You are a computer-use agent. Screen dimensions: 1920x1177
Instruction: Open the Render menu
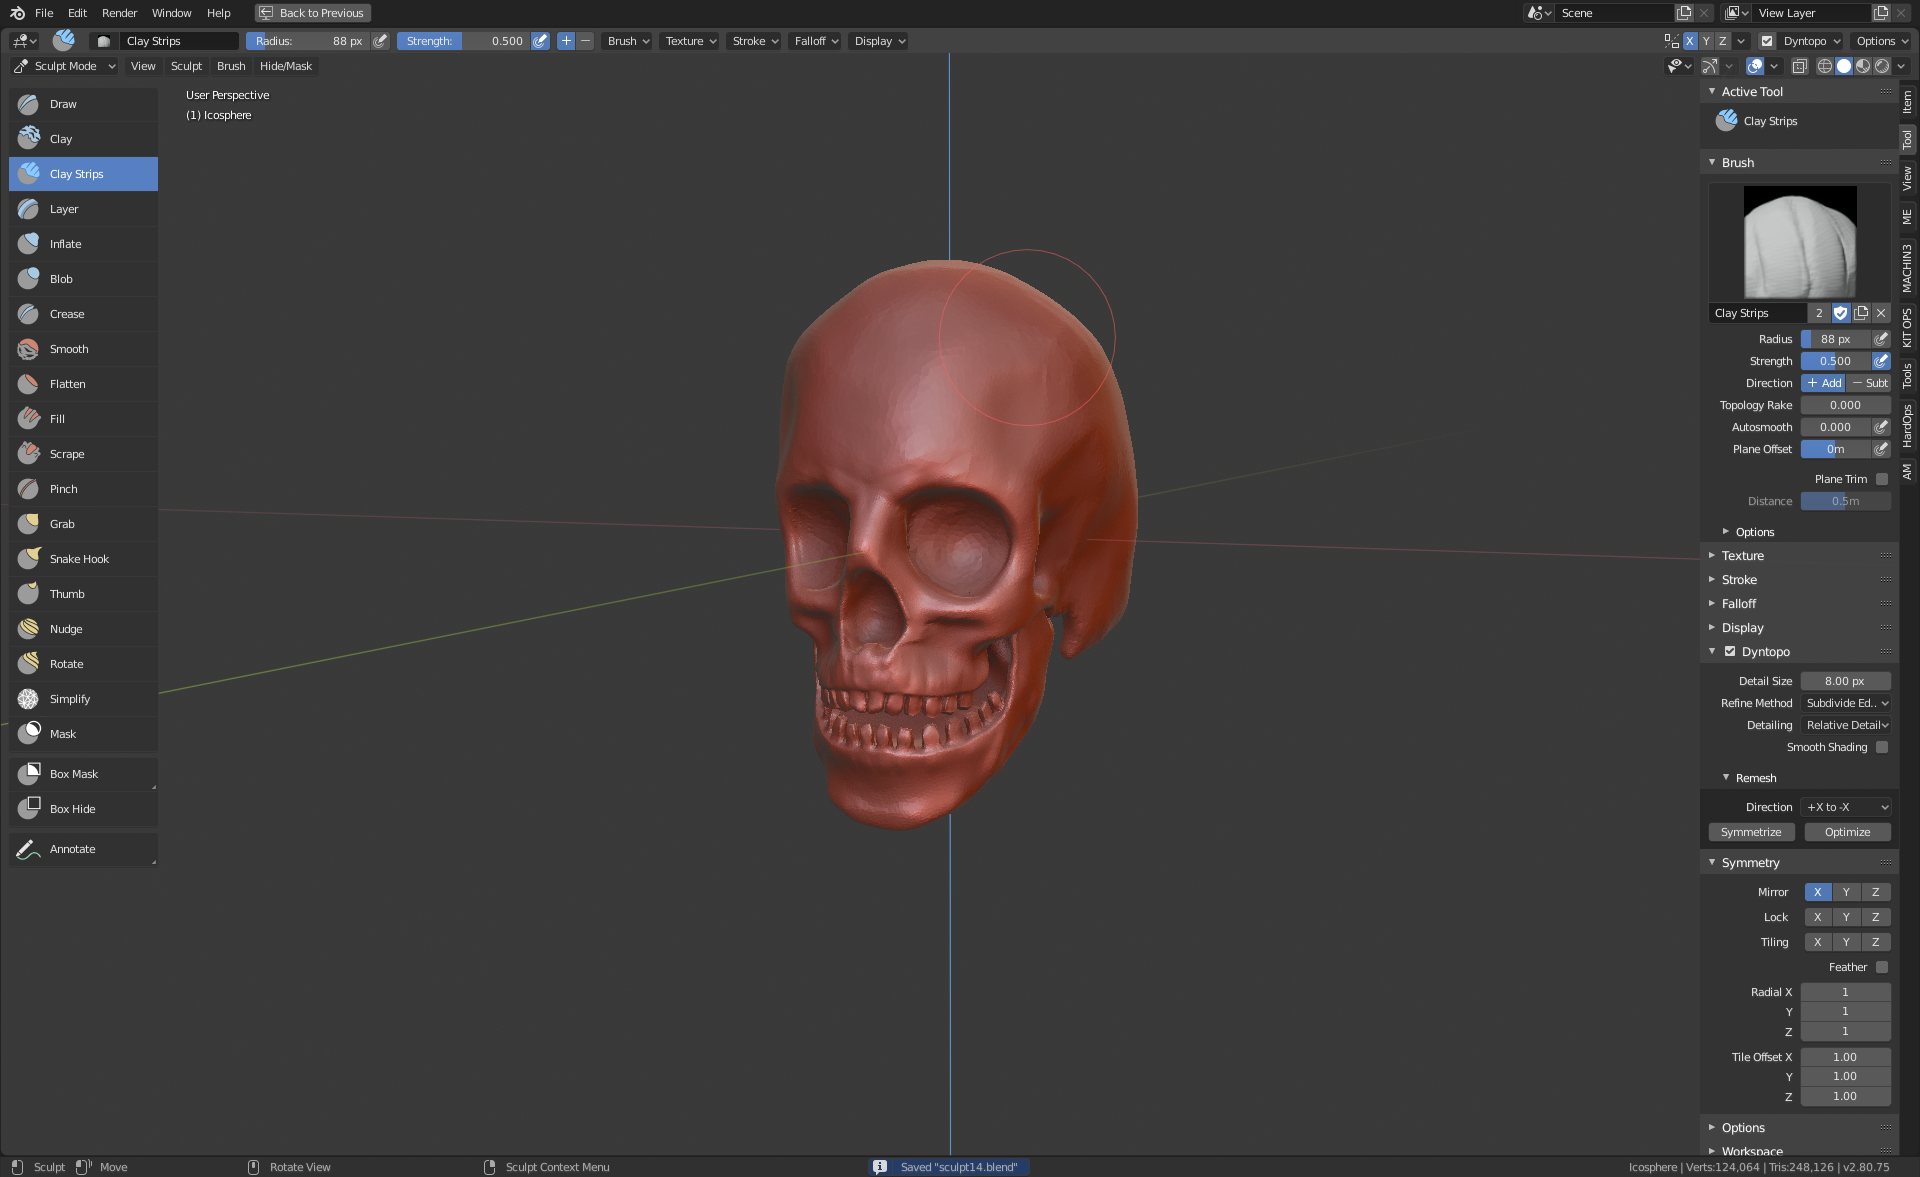pos(119,13)
